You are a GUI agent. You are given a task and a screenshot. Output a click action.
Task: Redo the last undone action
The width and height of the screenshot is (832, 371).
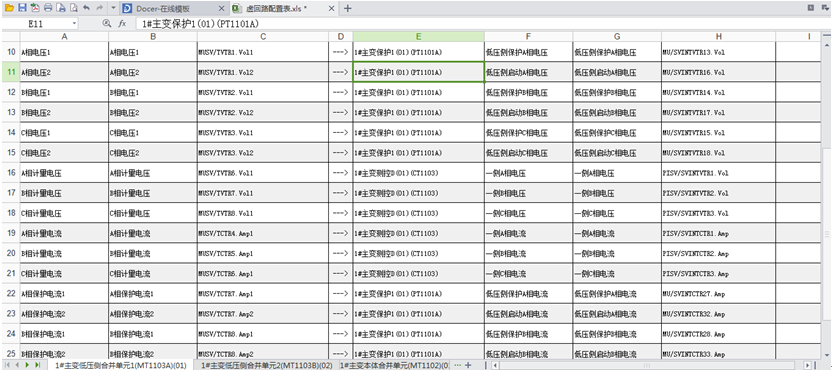(x=100, y=8)
